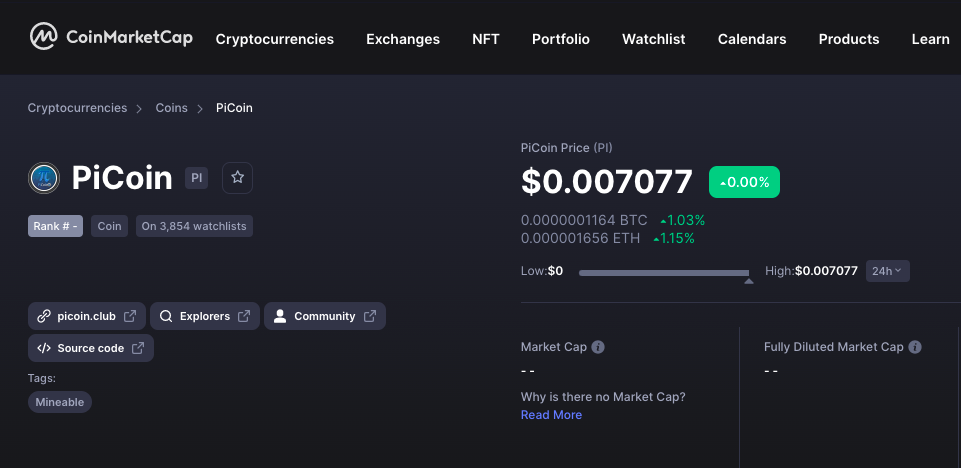Open the Learn menu
The width and height of the screenshot is (961, 468).
pyautogui.click(x=930, y=39)
